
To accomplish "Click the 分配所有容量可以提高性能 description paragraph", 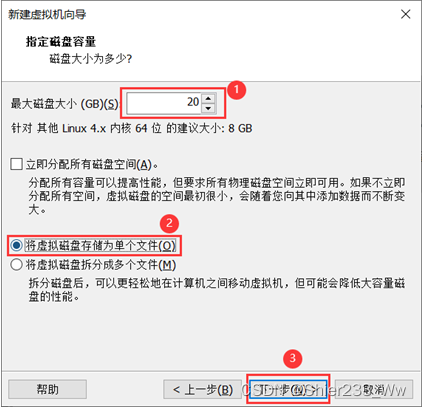I will click(217, 196).
